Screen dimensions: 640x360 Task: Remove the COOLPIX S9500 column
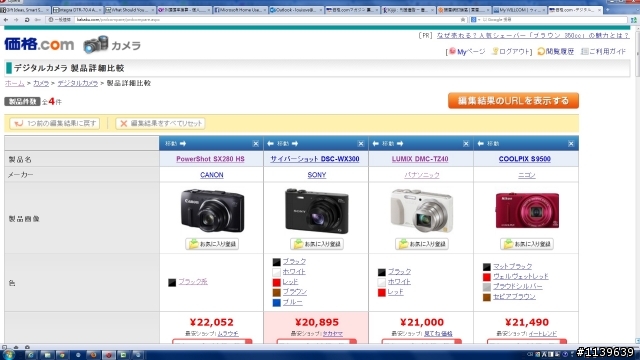click(571, 144)
